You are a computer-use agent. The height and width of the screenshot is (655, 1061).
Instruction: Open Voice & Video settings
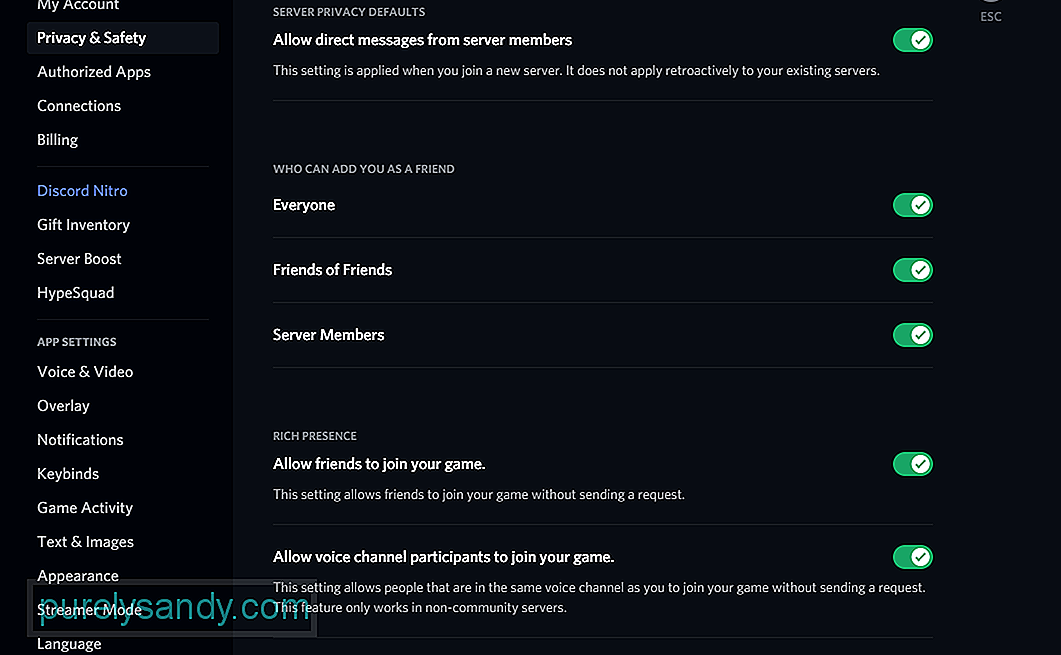85,371
